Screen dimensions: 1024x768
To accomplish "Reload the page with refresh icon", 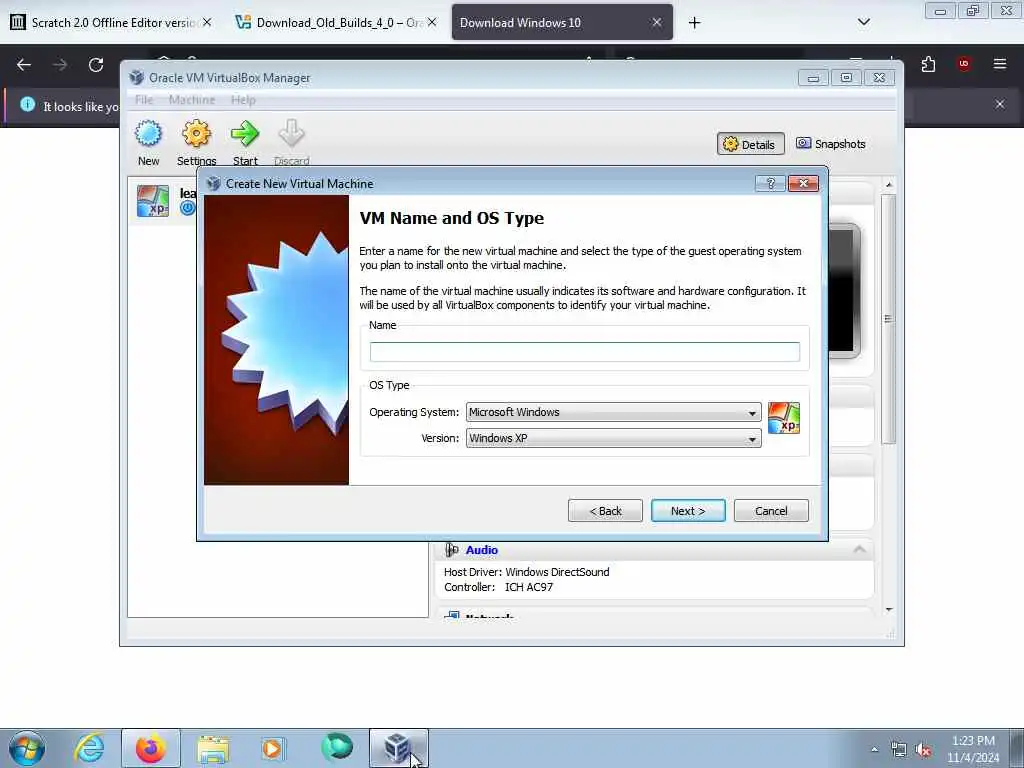I will 96,65.
